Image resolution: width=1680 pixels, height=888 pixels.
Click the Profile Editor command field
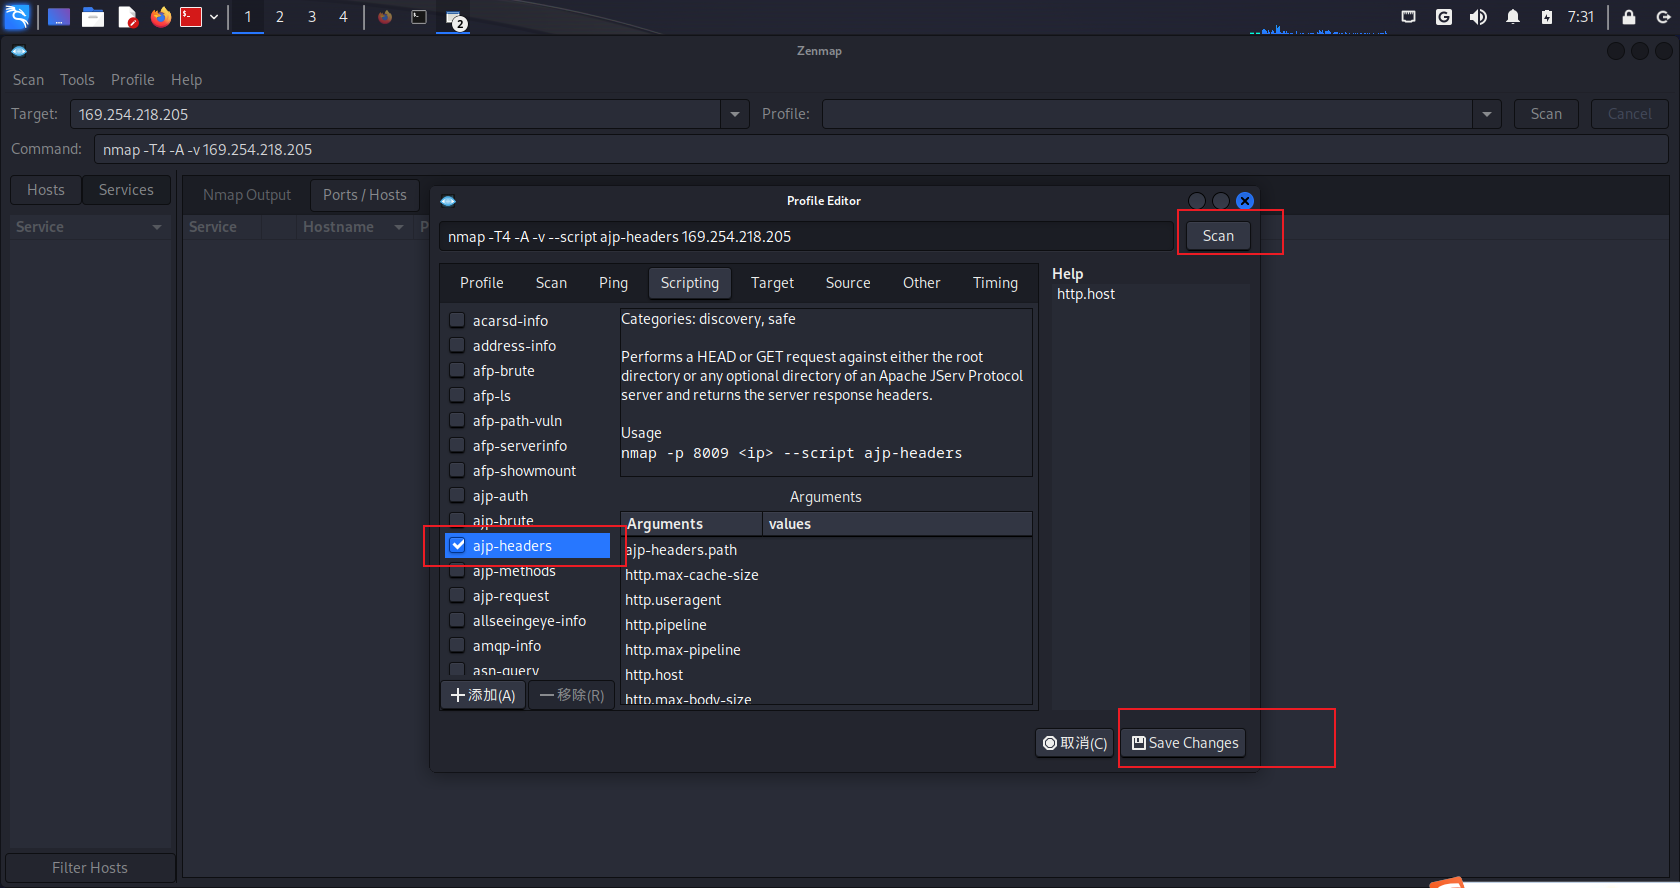pyautogui.click(x=806, y=237)
